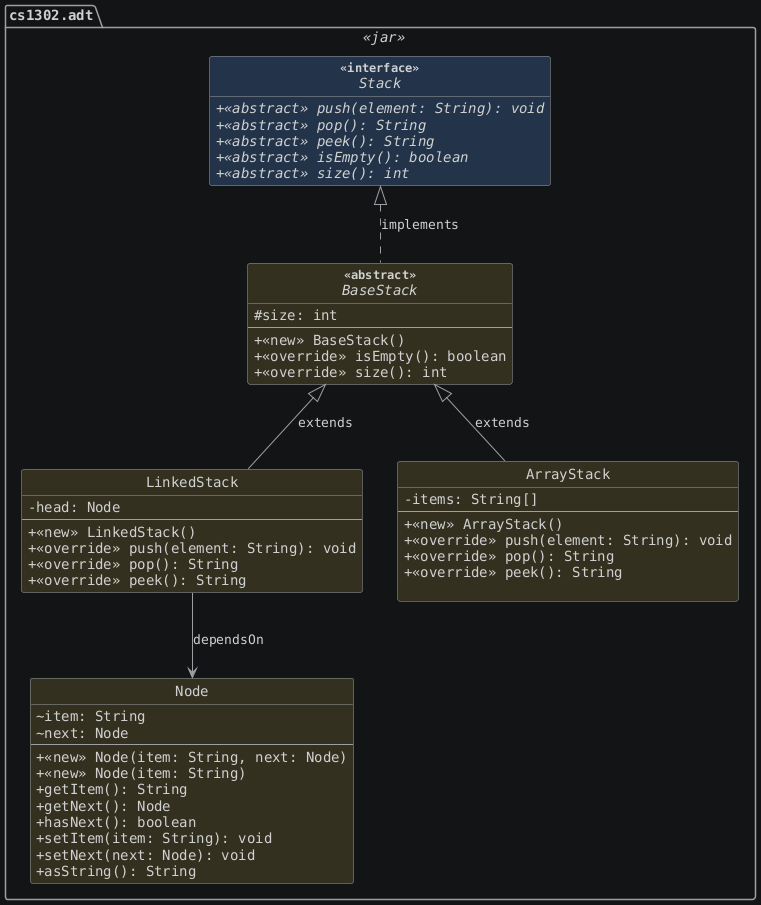This screenshot has height=905, width=761.
Task: Select the «abstract» stereotype on BaseStack
Action: (x=380, y=275)
